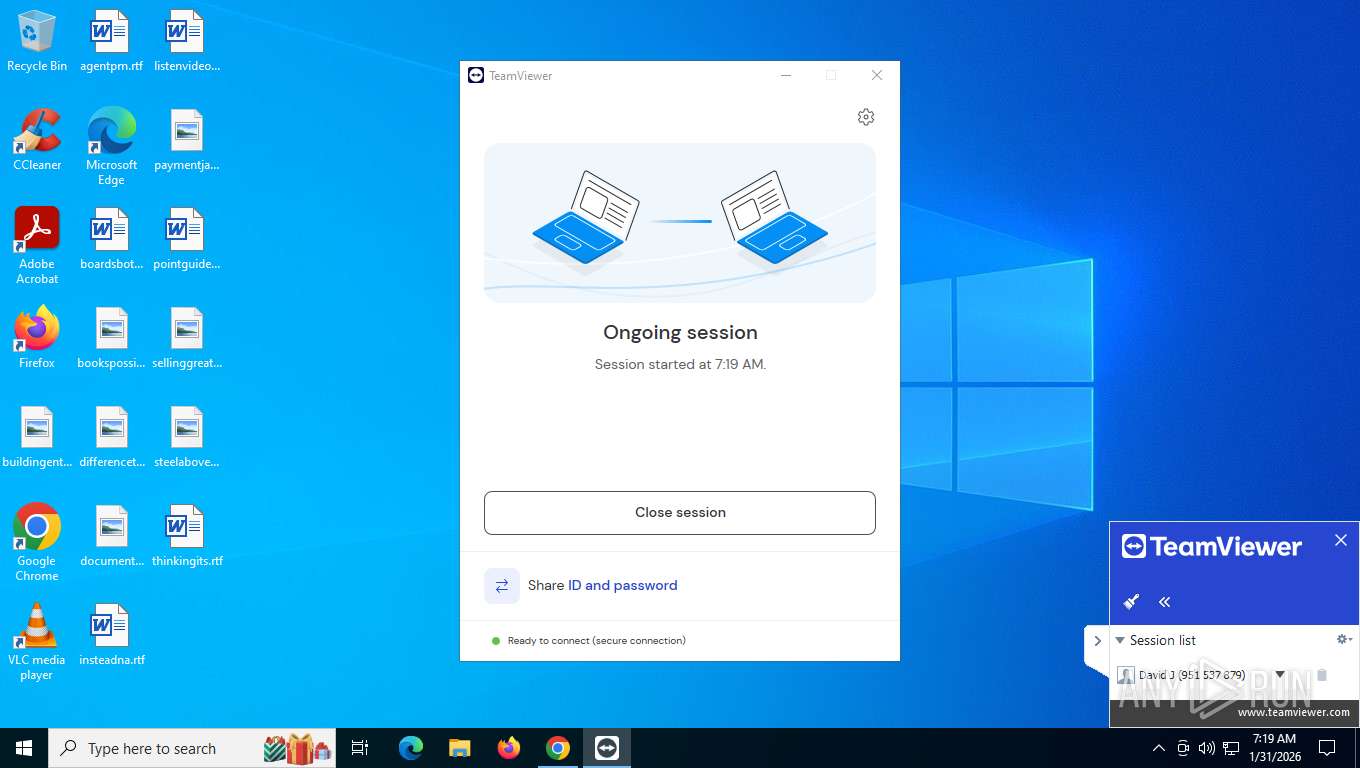This screenshot has height=768, width=1360.
Task: Select the steelabove image file
Action: (x=187, y=437)
